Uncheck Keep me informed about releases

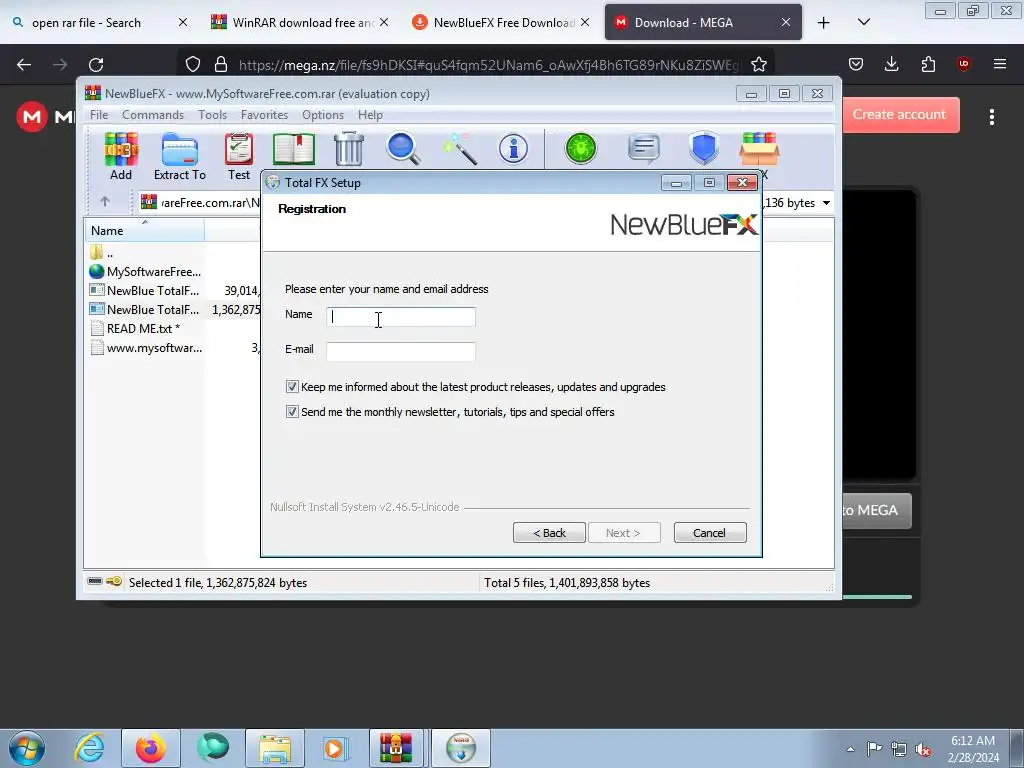point(292,387)
